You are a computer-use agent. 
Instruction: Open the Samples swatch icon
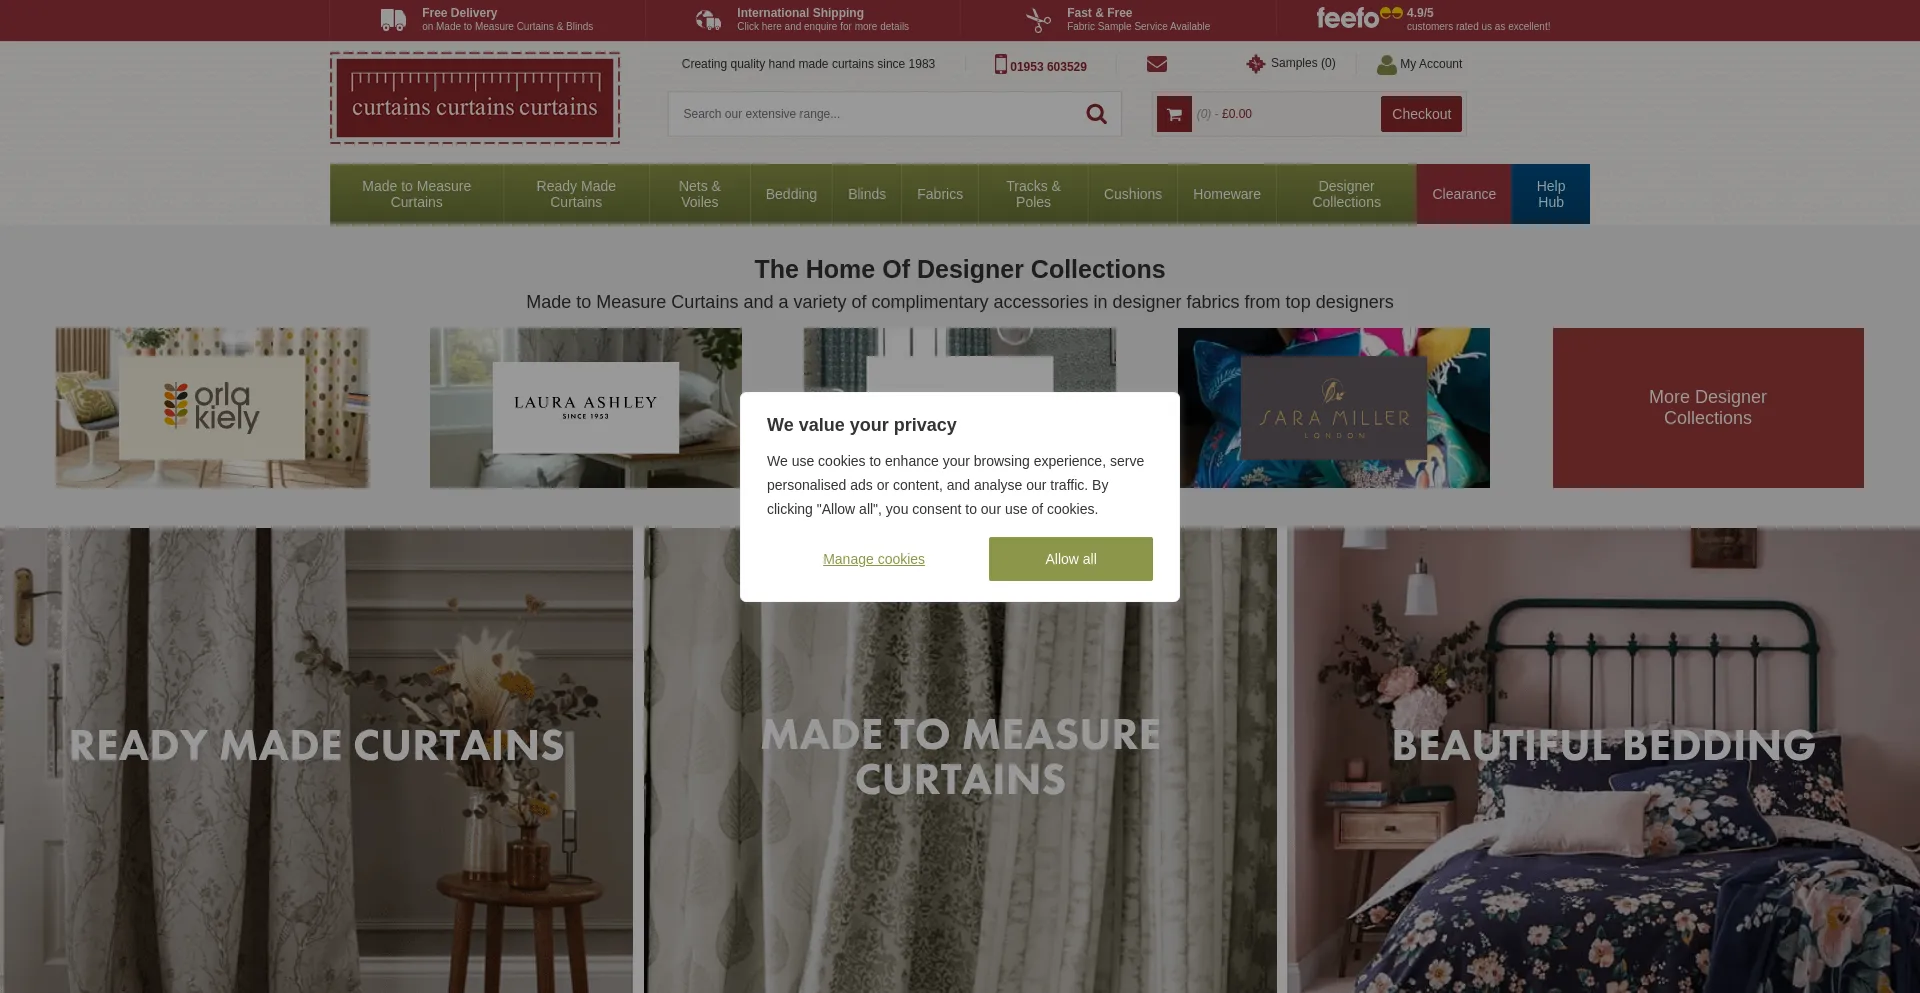[x=1256, y=64]
